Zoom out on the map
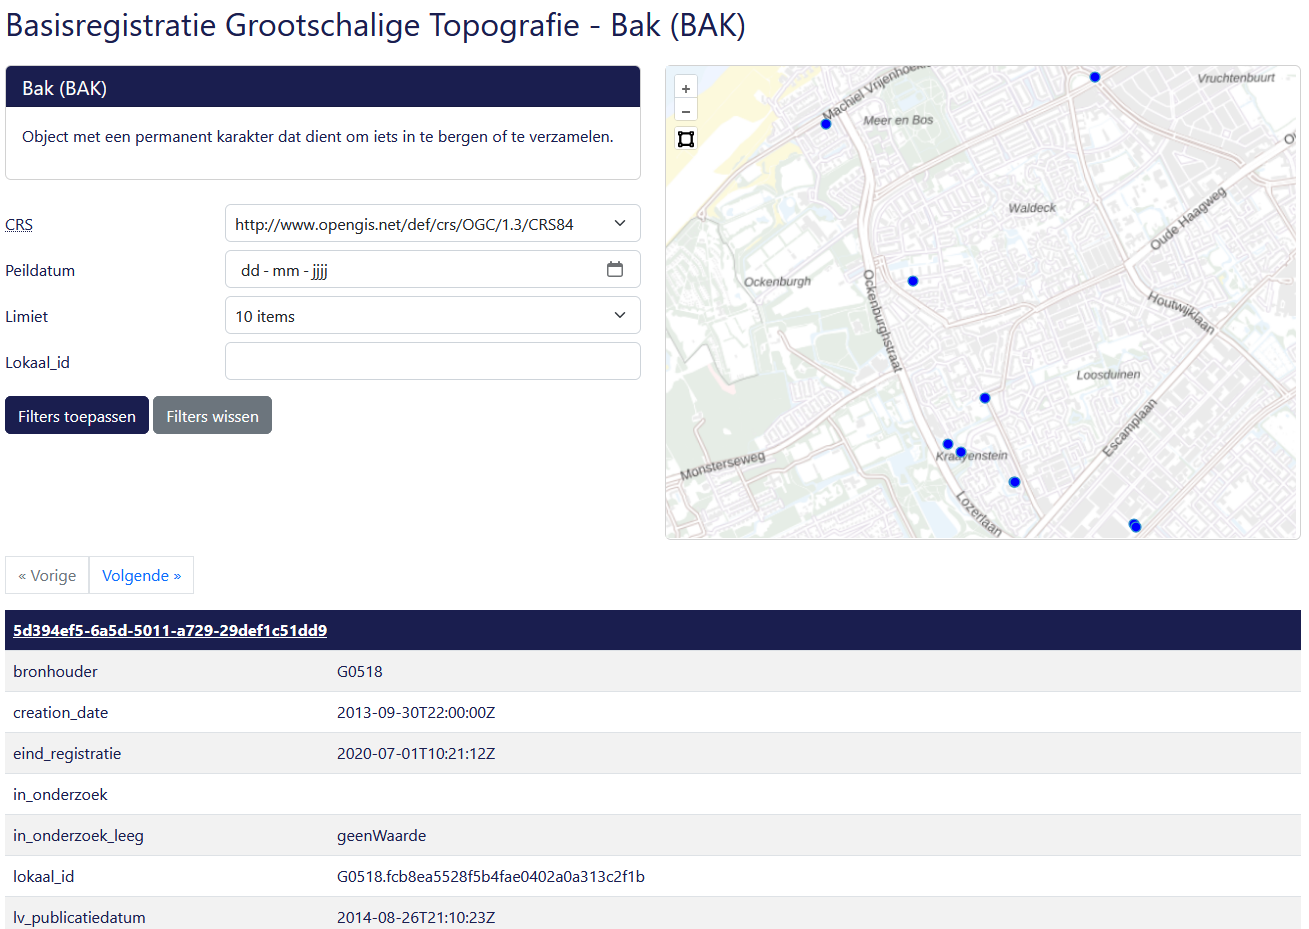 pos(686,111)
